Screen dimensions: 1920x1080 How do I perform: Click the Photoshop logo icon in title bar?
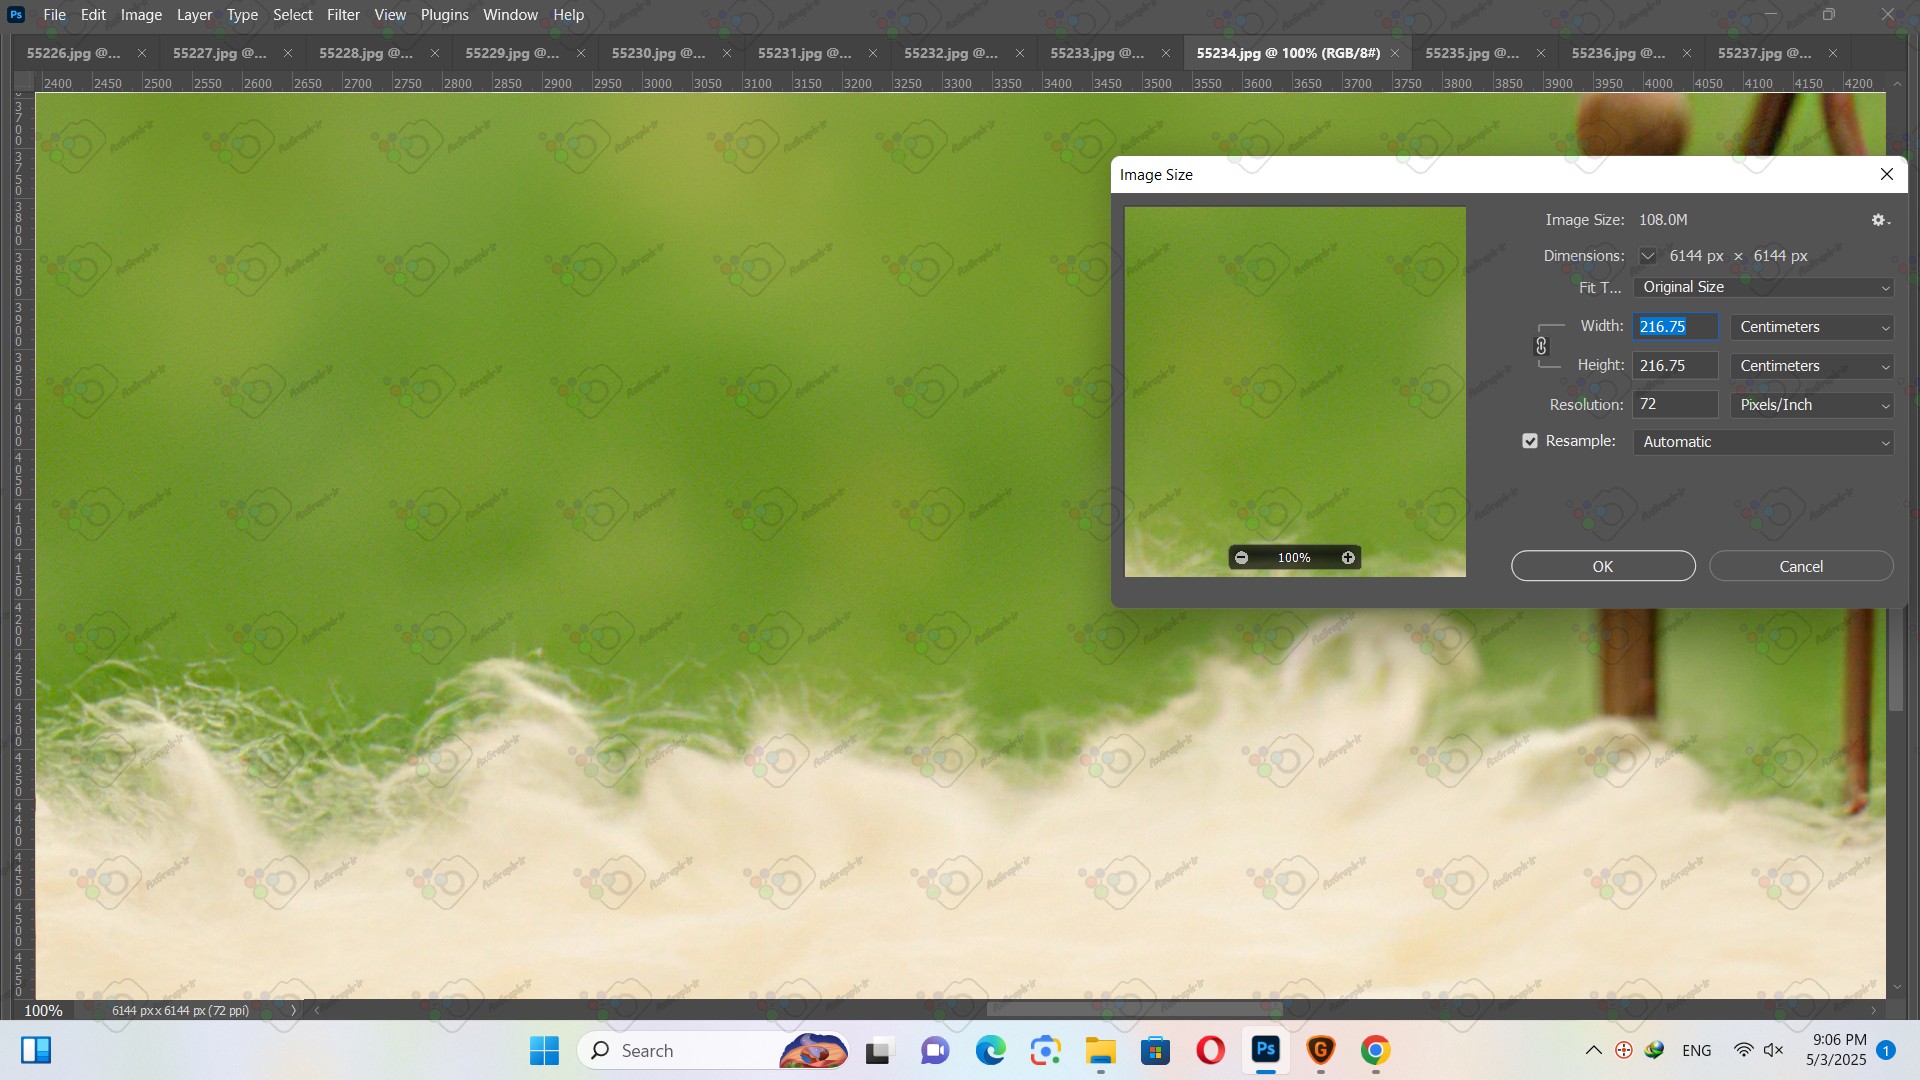coord(16,15)
